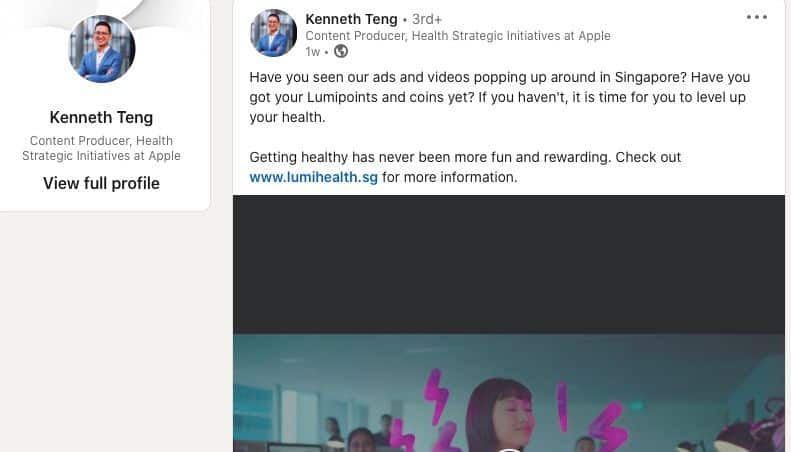This screenshot has height=452, width=791.
Task: Click the dark band above the video
Action: click(x=508, y=264)
